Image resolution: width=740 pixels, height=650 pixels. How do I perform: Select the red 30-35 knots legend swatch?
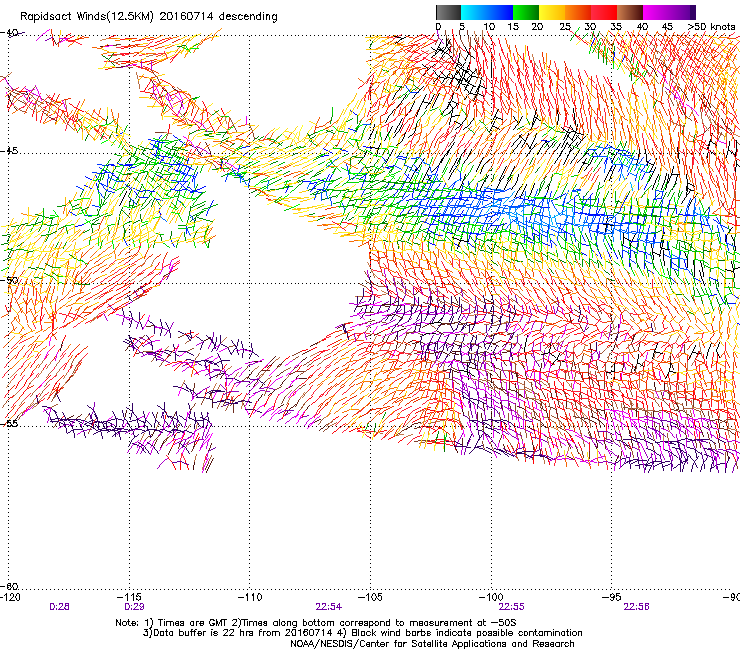click(604, 12)
